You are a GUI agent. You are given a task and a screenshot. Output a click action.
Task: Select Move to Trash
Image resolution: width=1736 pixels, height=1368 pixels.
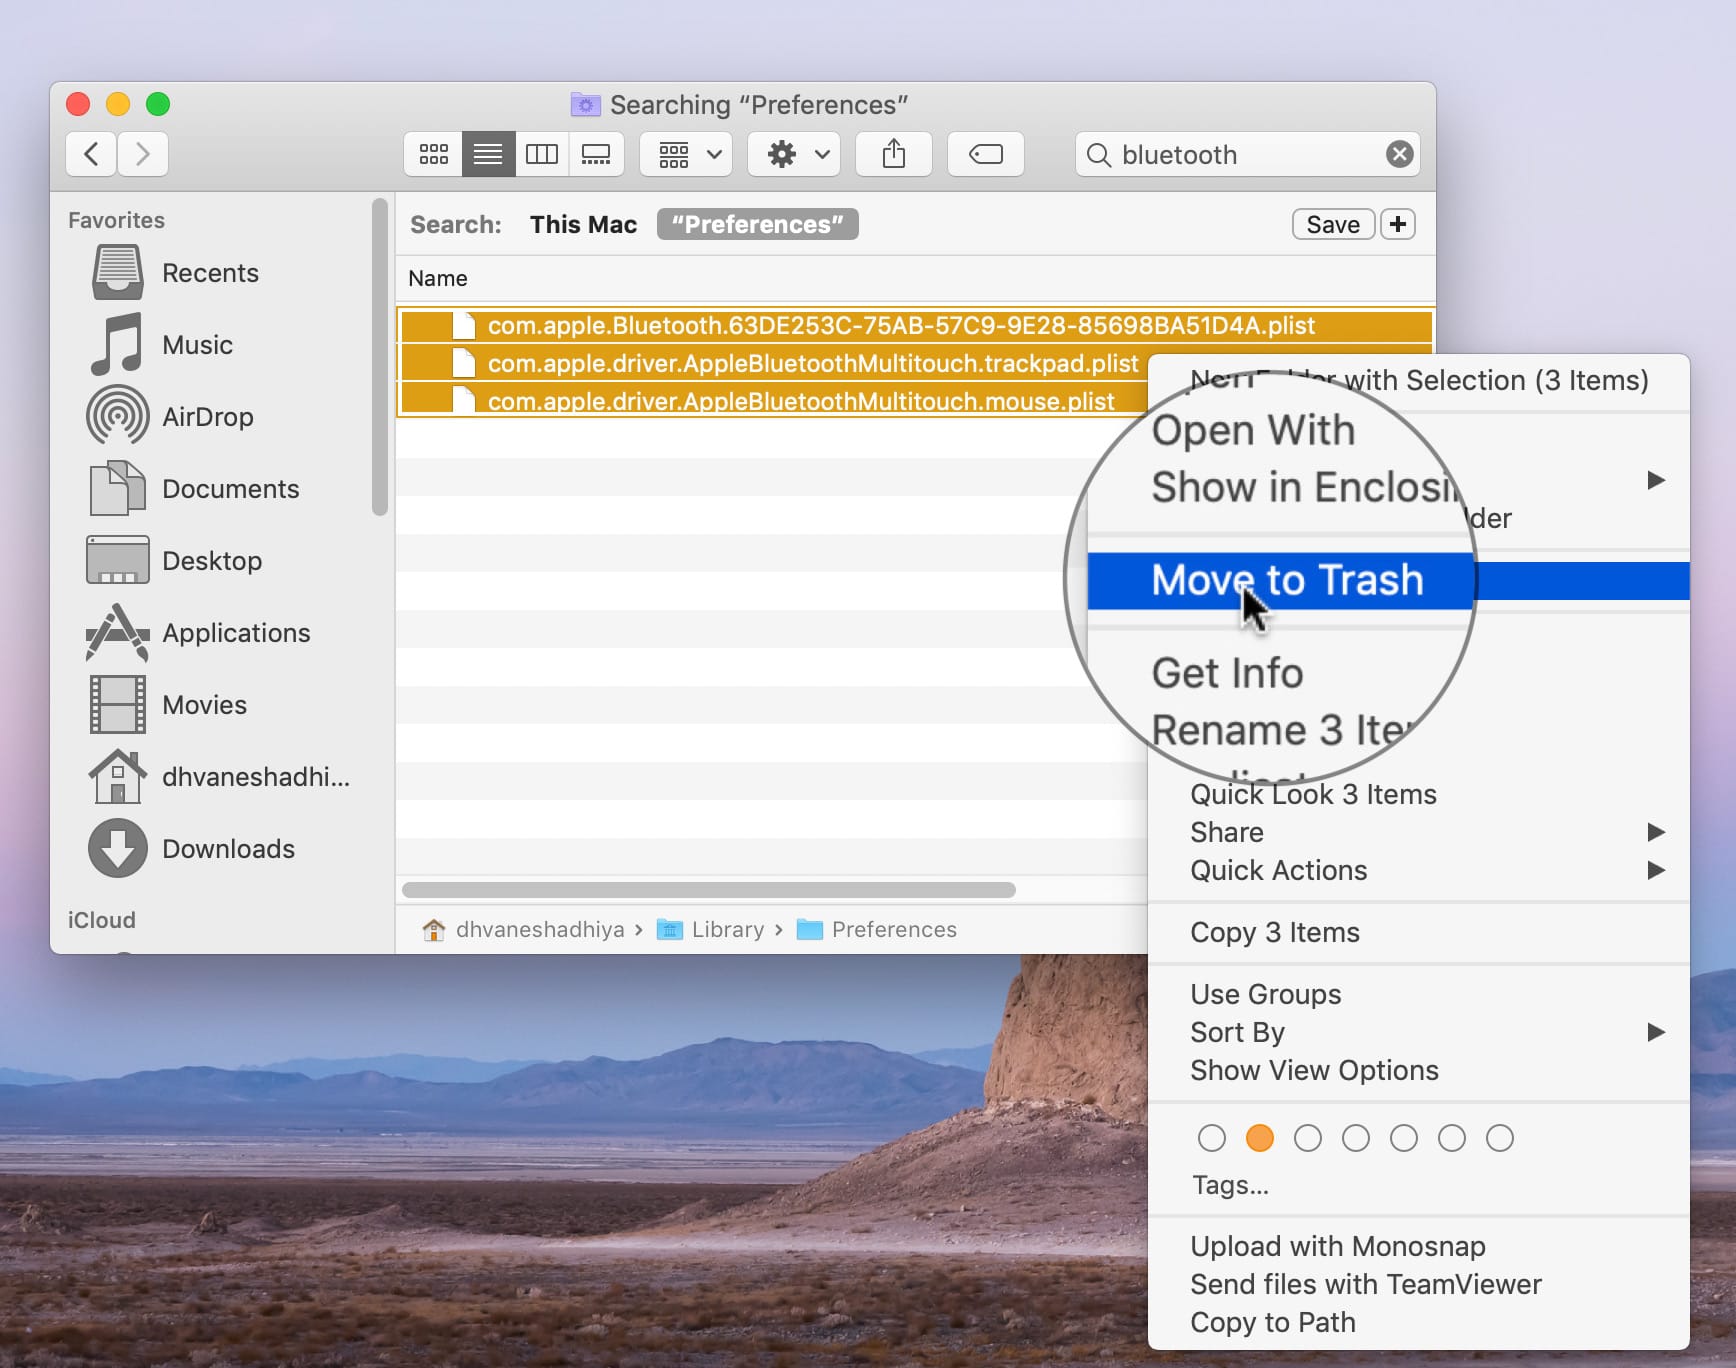point(1287,580)
